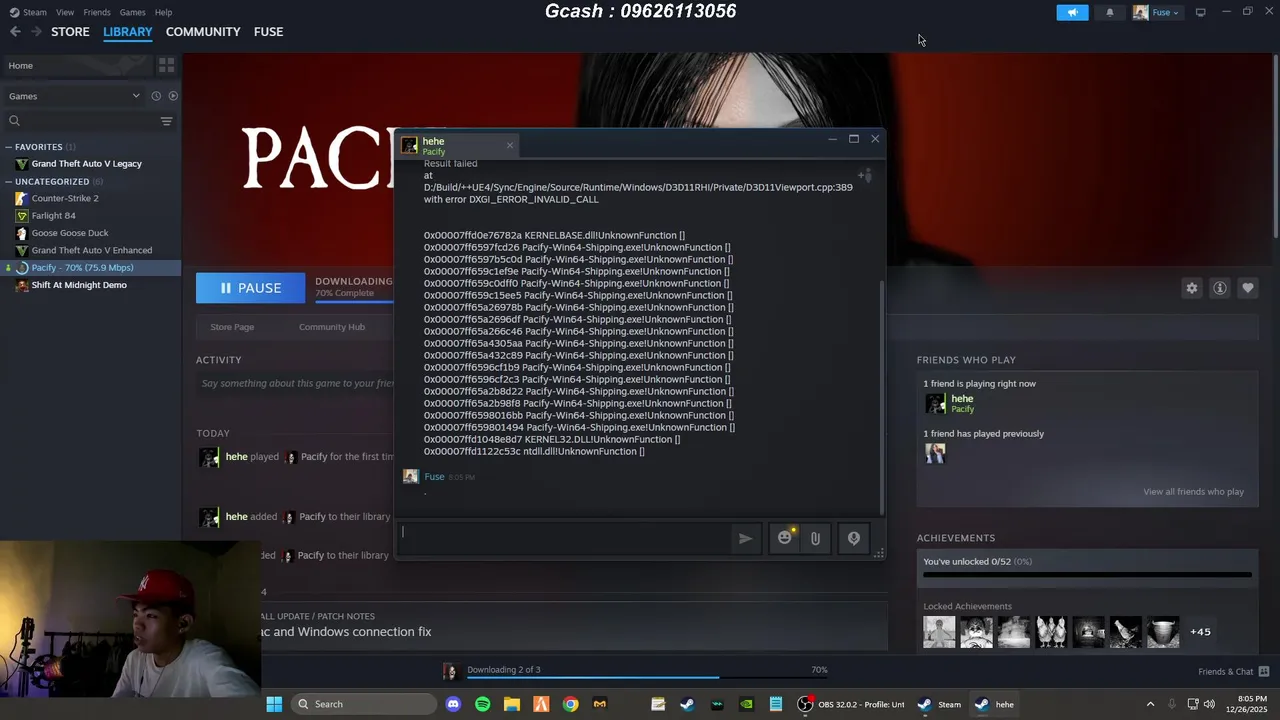Image resolution: width=1280 pixels, height=720 pixels.
Task: Collapse the FAVORITES category
Action: click(9, 147)
